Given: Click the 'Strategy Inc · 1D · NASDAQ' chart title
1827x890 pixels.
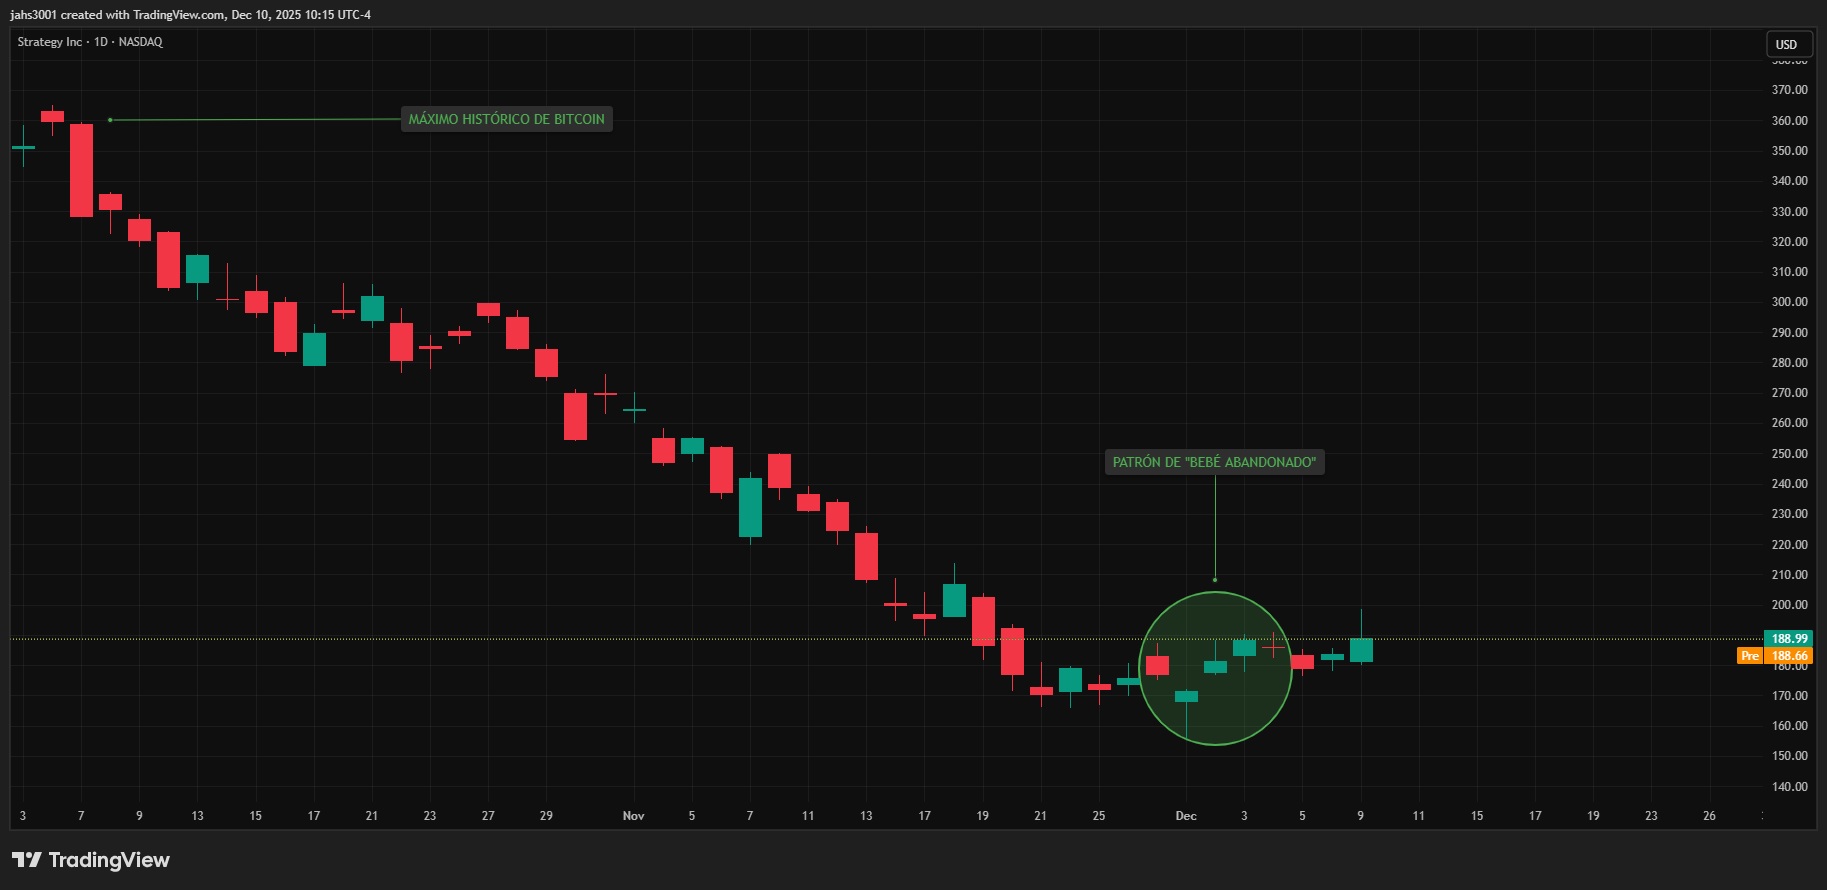Looking at the screenshot, I should click(x=90, y=42).
